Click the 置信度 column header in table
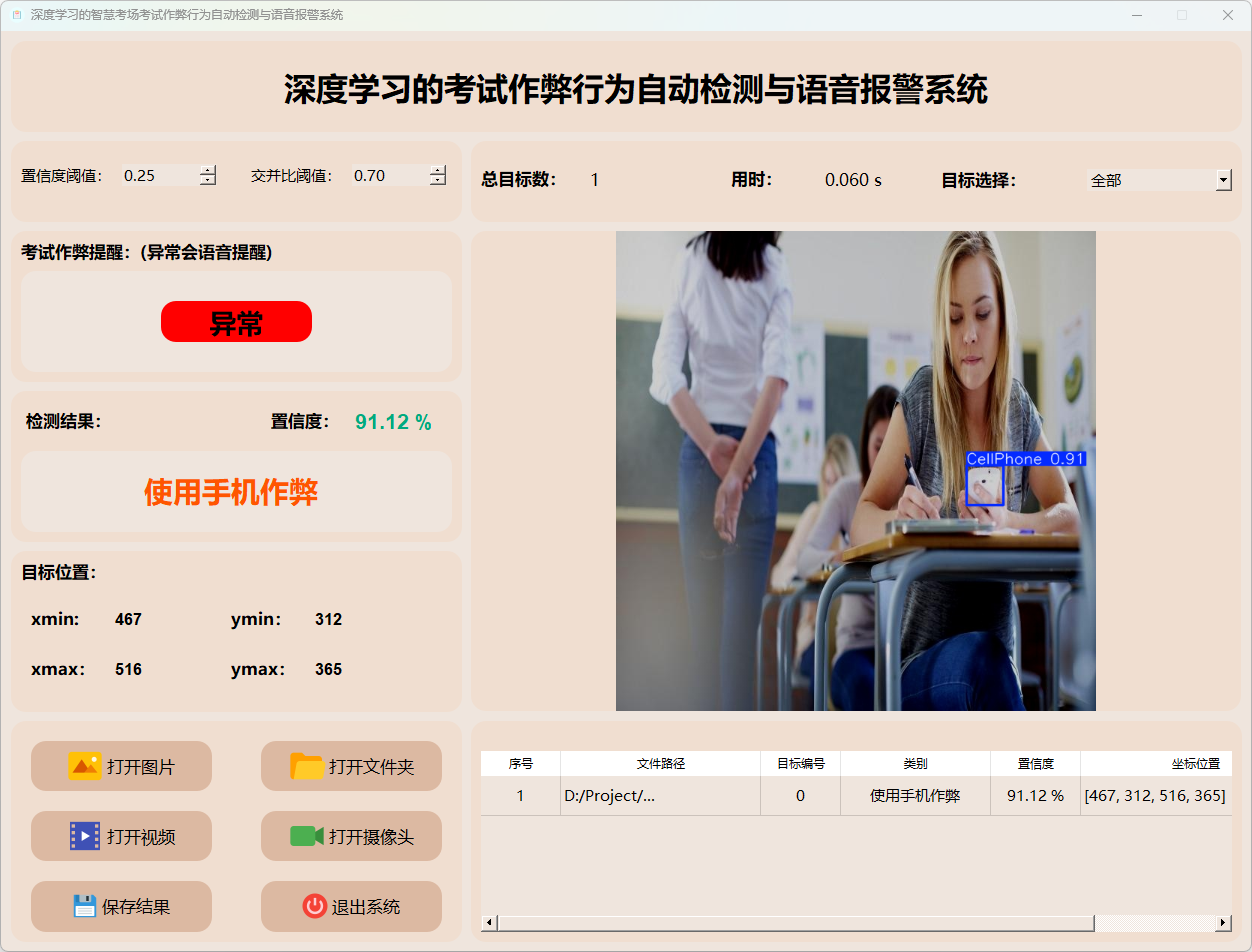 point(1036,763)
